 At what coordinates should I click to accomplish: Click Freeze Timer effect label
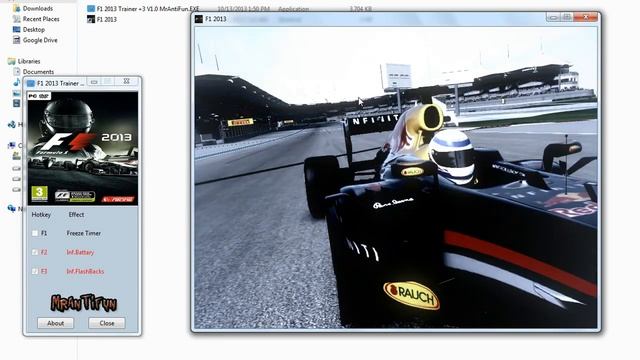tap(84, 233)
